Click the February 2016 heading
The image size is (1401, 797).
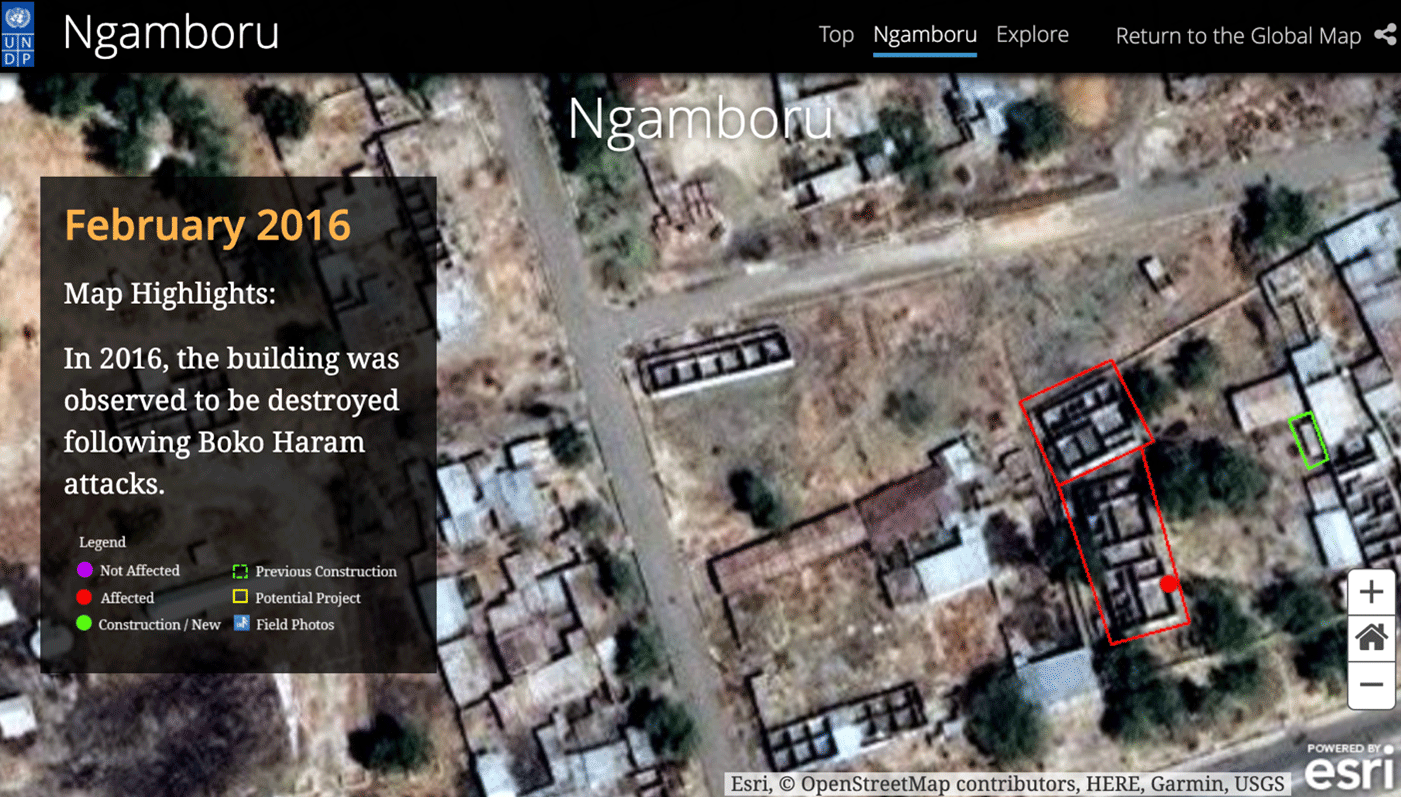tap(208, 225)
